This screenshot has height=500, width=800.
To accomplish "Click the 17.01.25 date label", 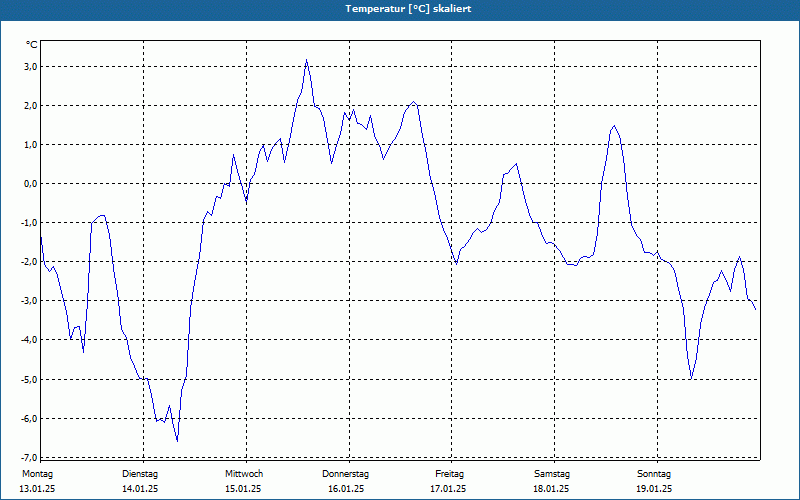I will (448, 489).
